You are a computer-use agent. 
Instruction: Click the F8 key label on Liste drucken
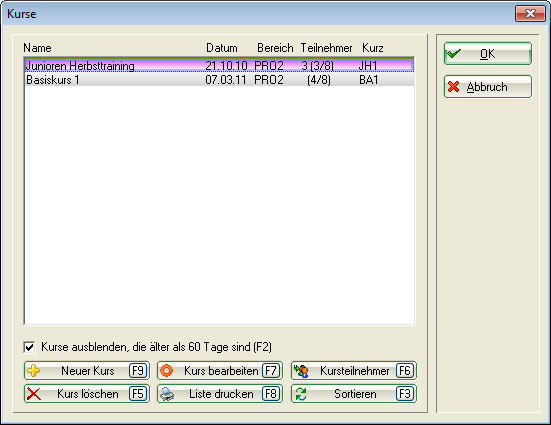[271, 394]
